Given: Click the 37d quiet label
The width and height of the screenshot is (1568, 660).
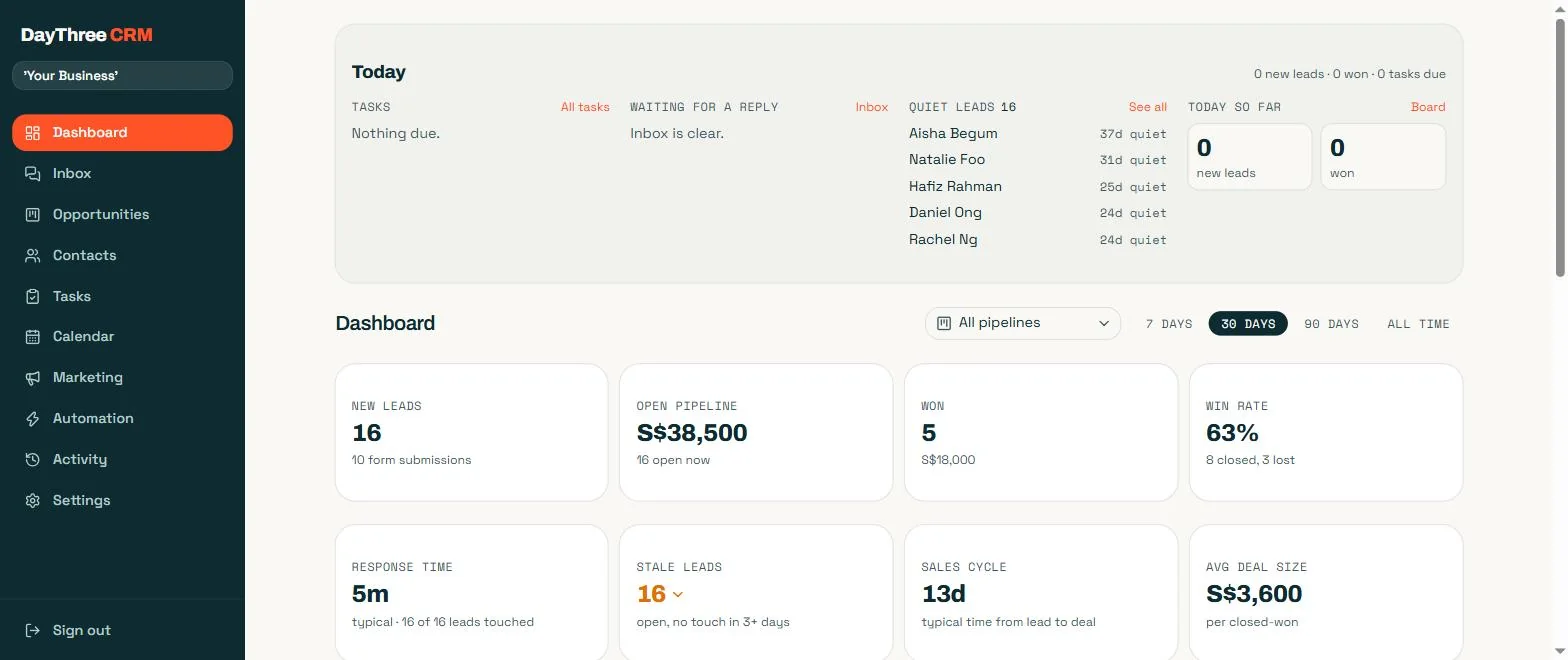Looking at the screenshot, I should pos(1133,134).
